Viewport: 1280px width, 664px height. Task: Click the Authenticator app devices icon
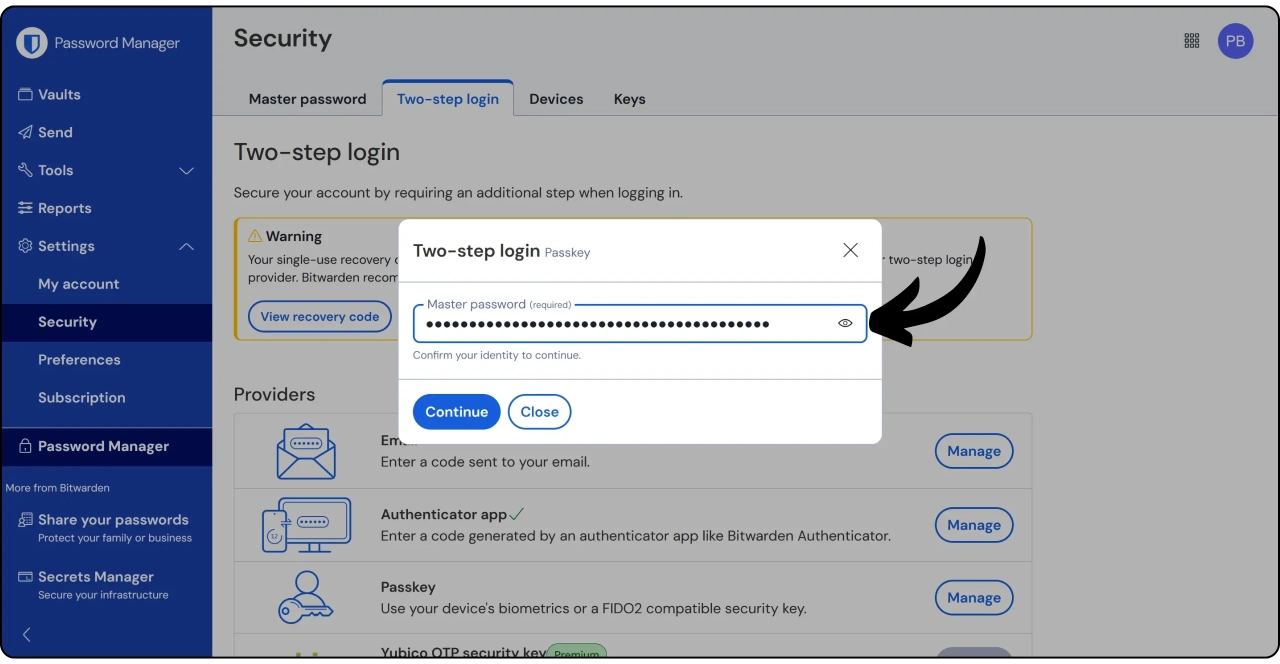point(306,525)
